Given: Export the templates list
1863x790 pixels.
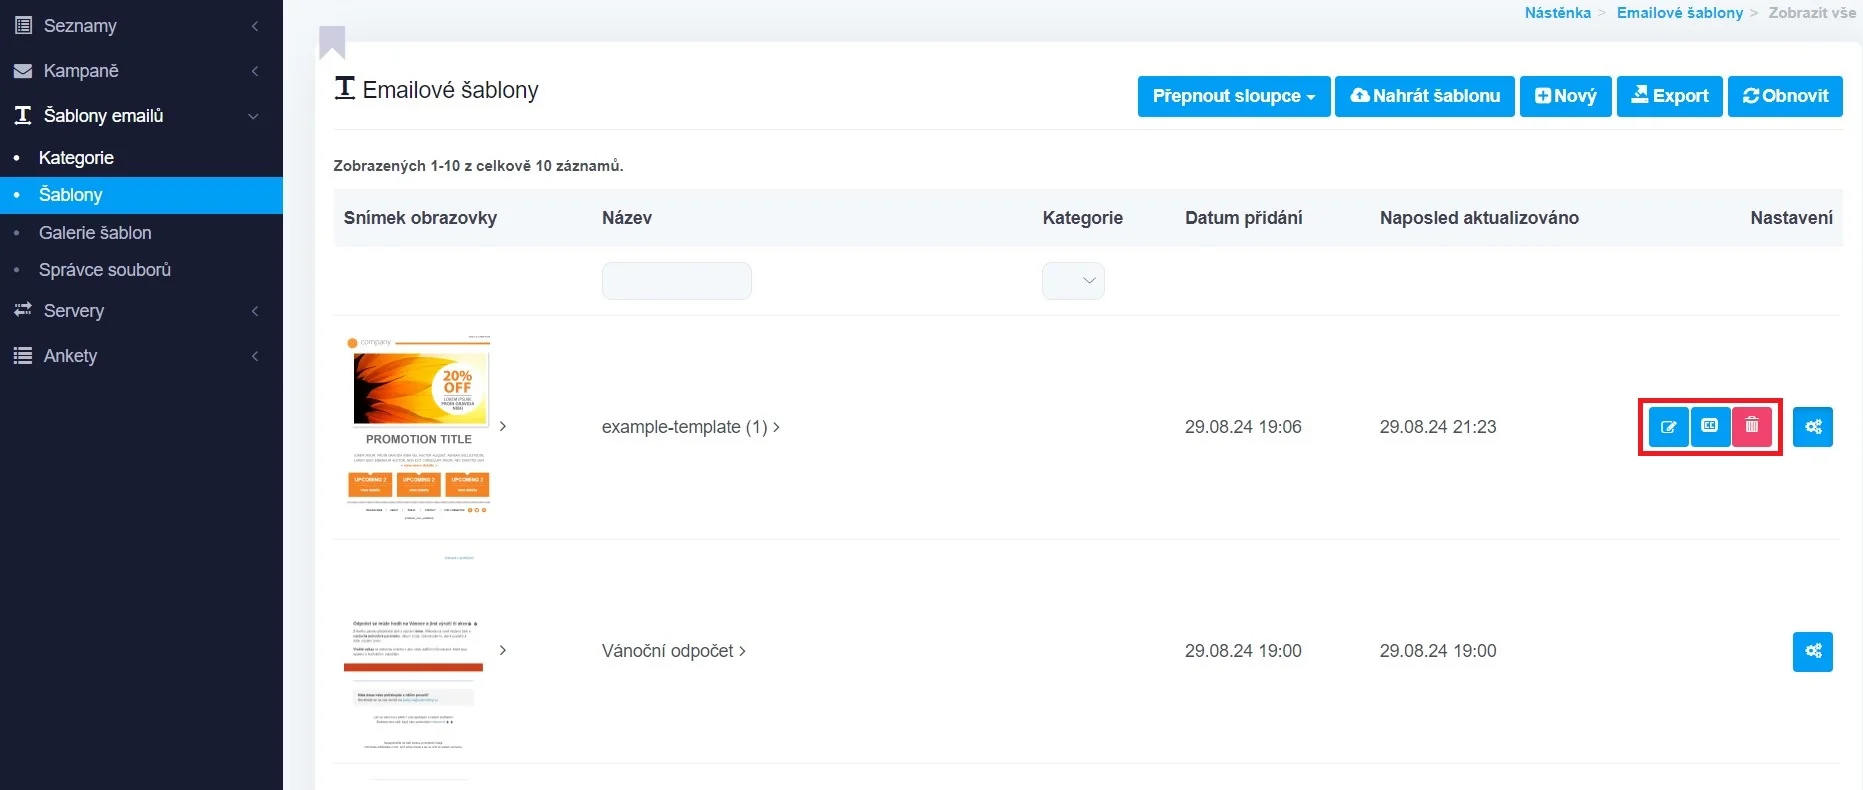Looking at the screenshot, I should pos(1669,96).
